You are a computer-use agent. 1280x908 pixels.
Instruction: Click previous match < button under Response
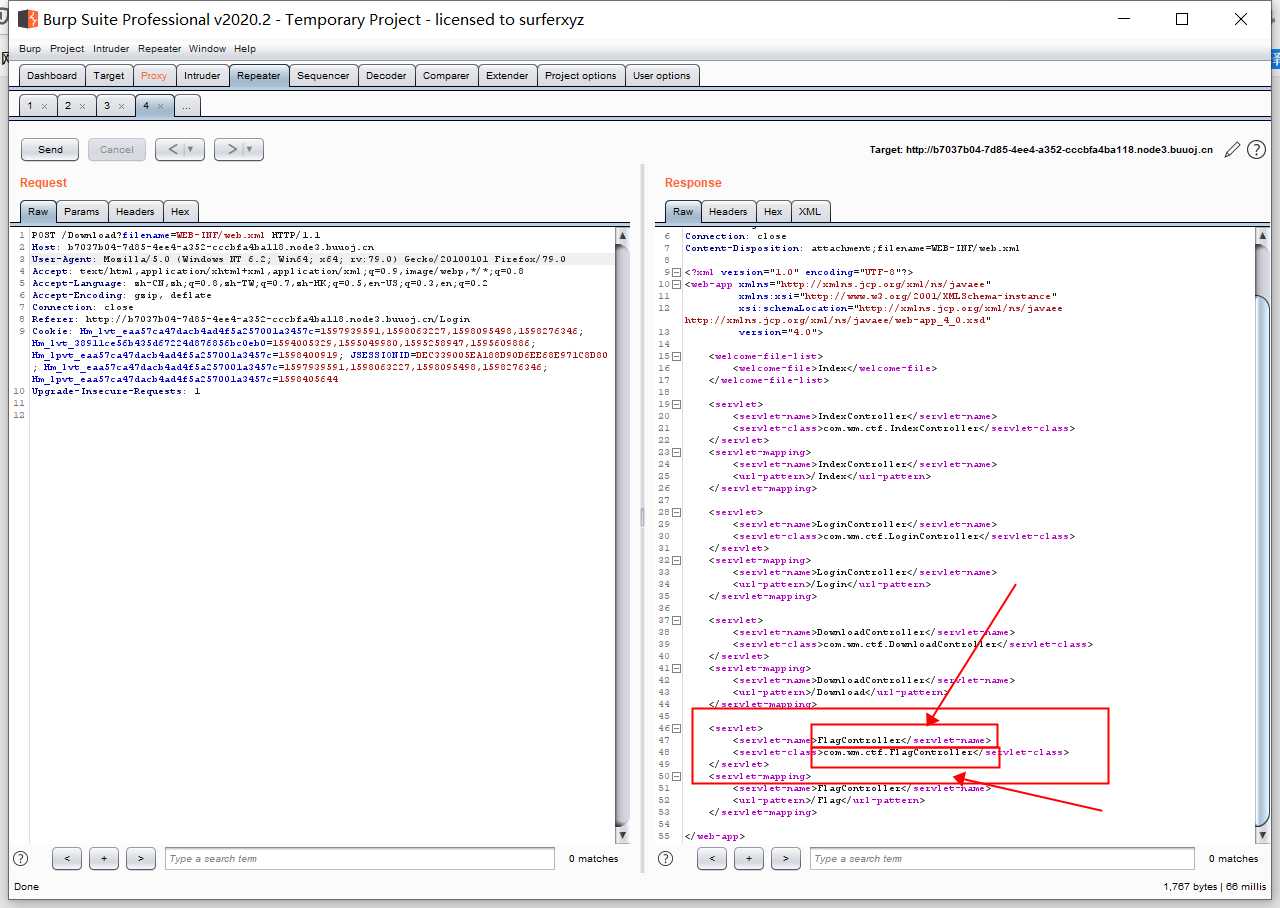[x=712, y=858]
